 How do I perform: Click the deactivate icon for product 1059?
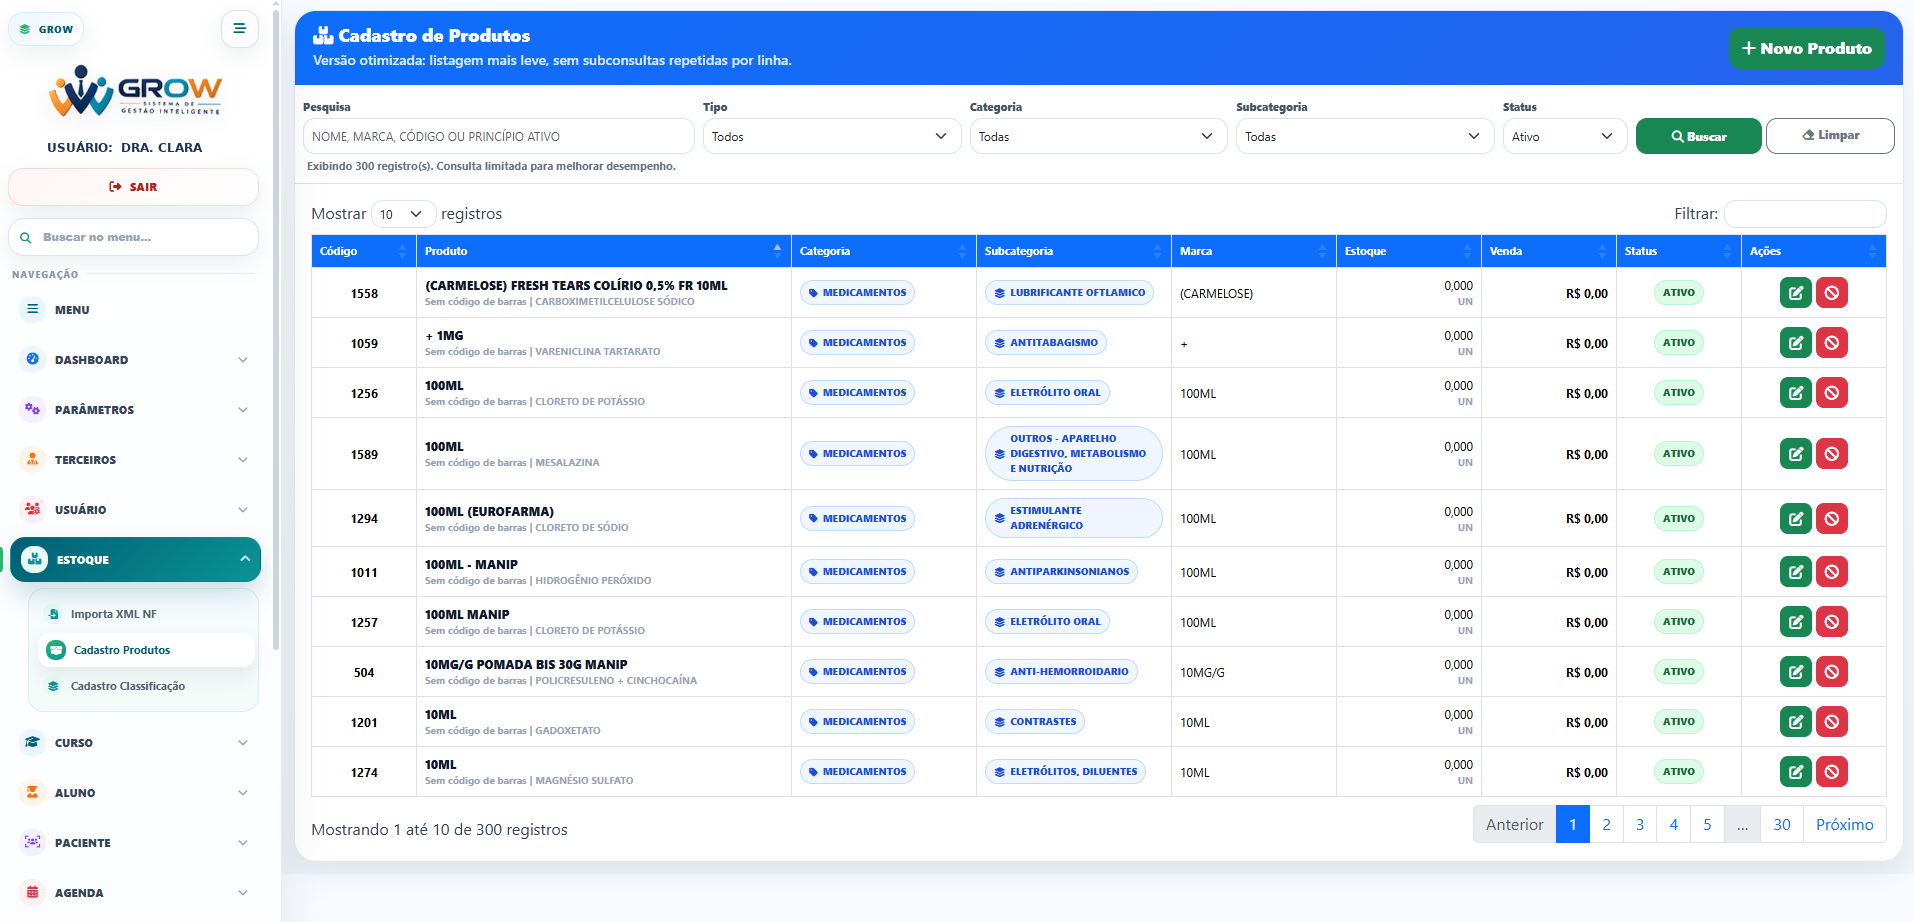(1831, 343)
